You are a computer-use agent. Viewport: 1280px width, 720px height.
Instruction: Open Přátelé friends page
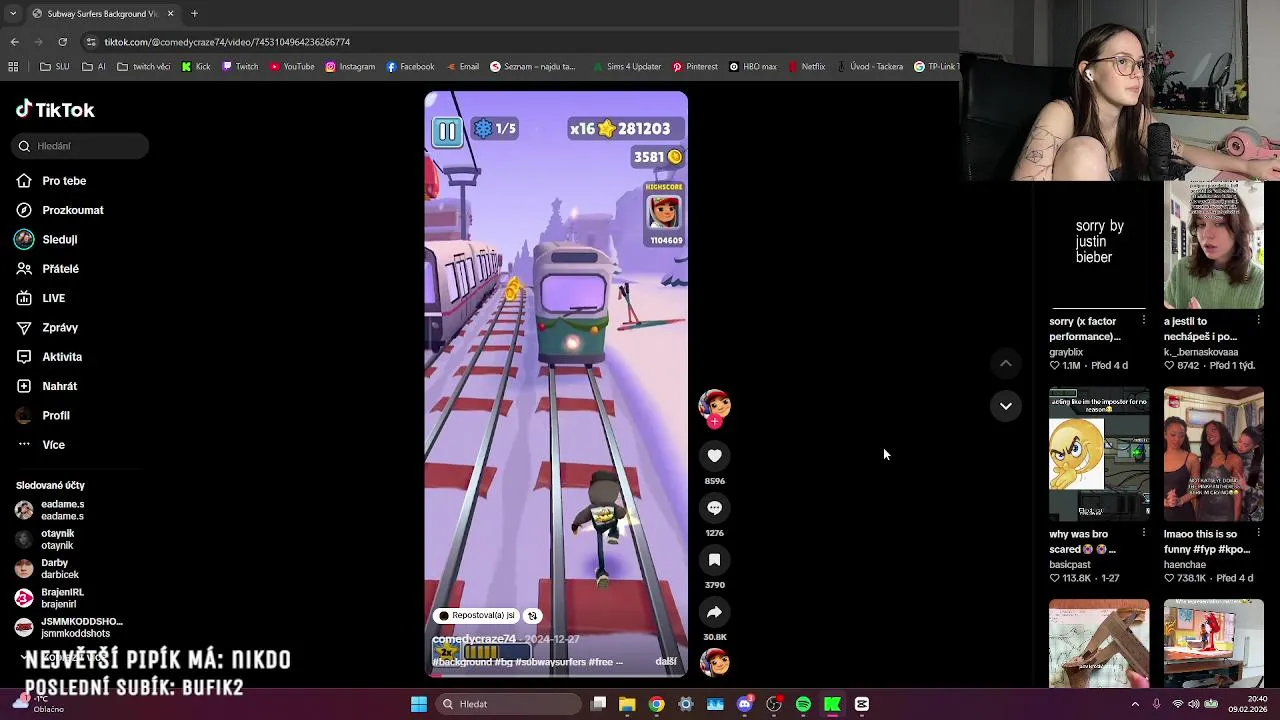pyautogui.click(x=48, y=269)
